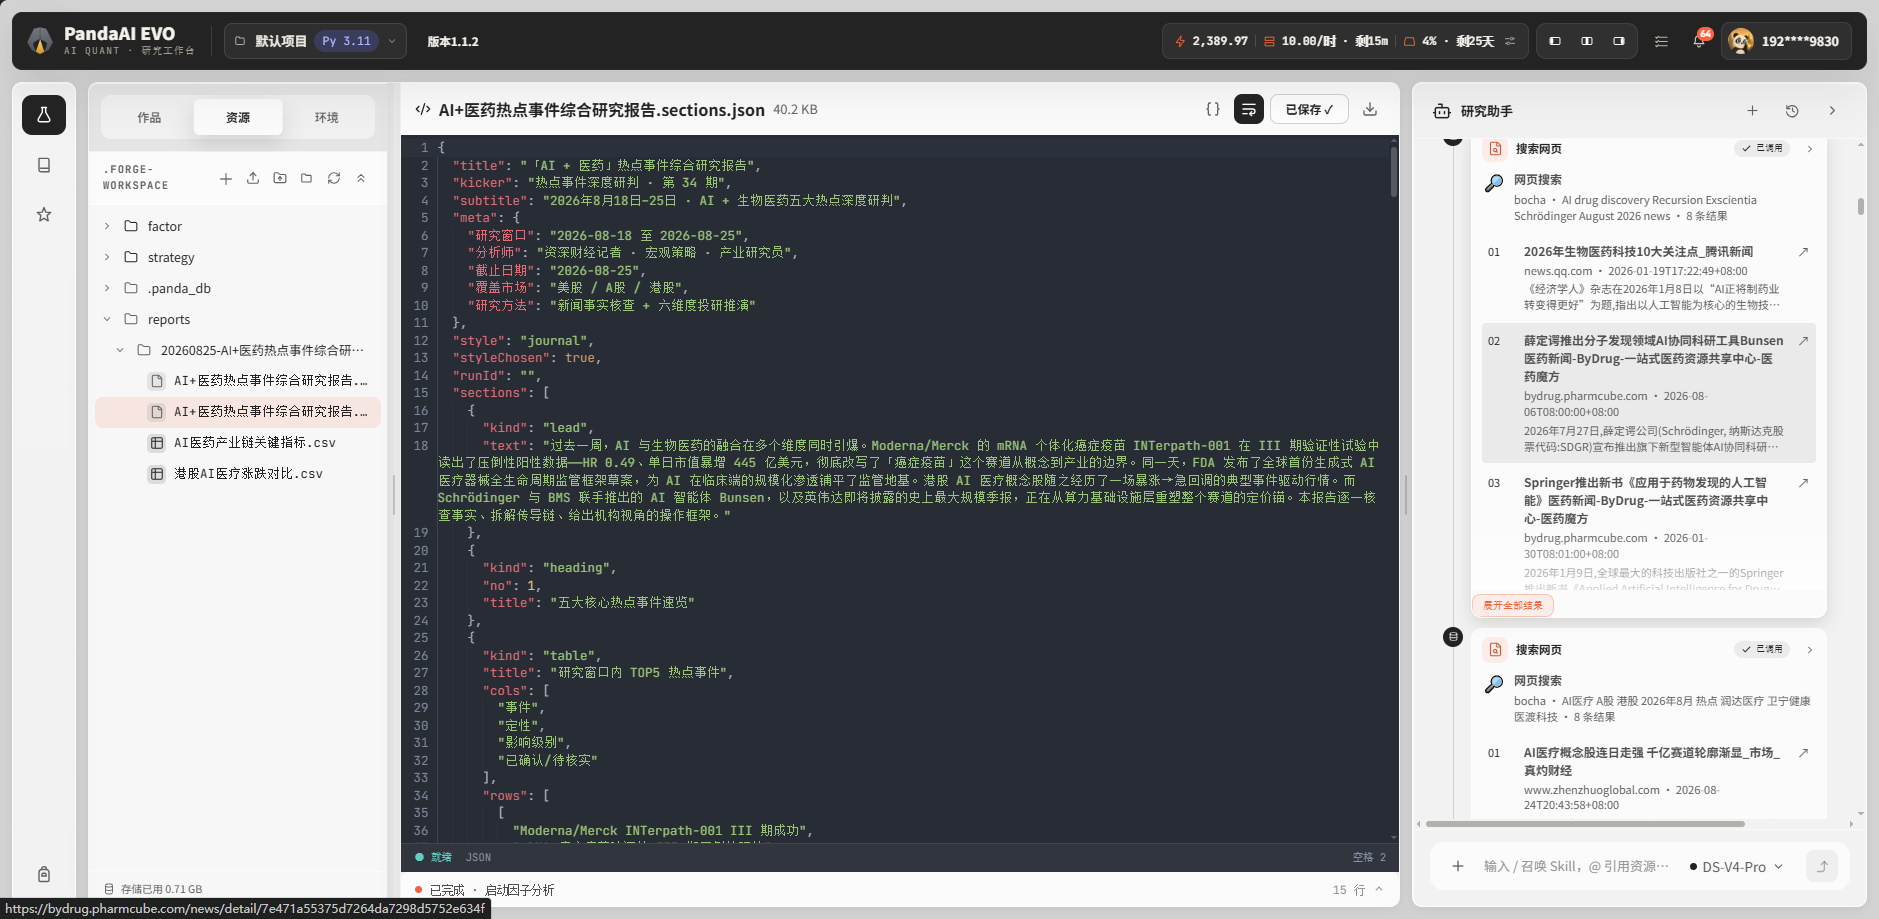Click the attach plus icon in chat input
This screenshot has width=1879, height=919.
click(x=1458, y=866)
